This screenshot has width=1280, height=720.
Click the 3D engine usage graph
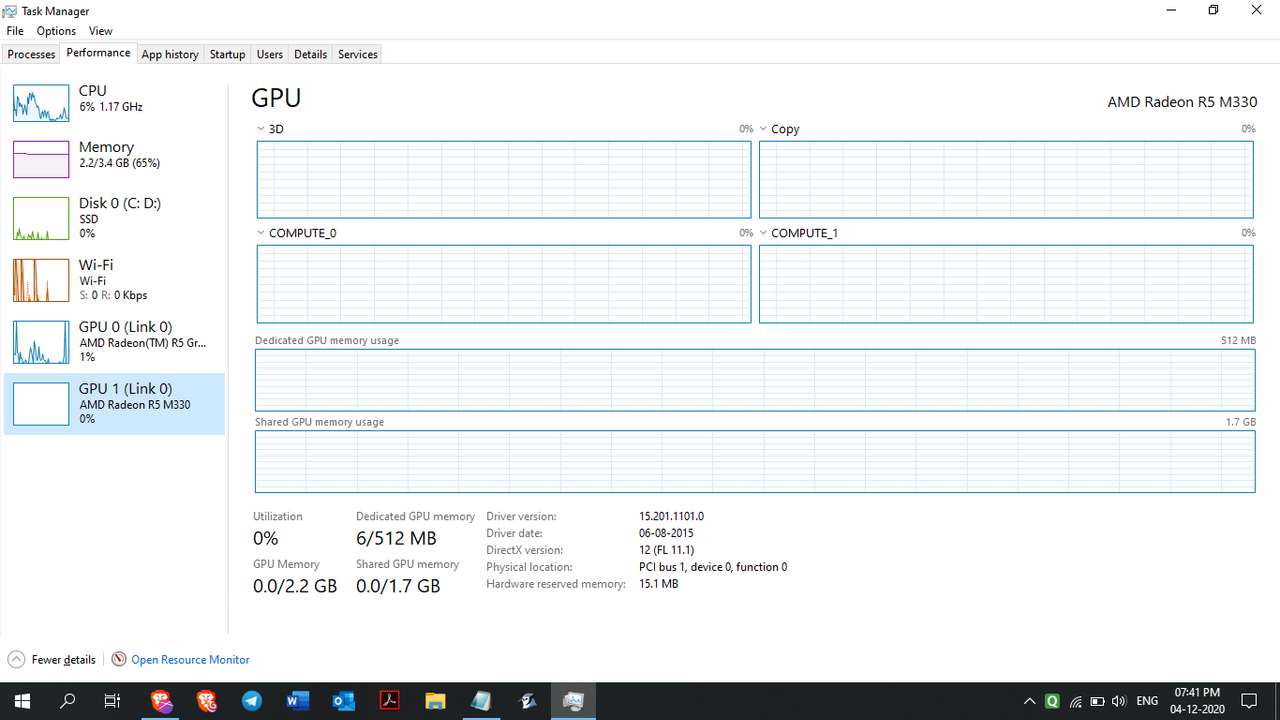coord(504,179)
